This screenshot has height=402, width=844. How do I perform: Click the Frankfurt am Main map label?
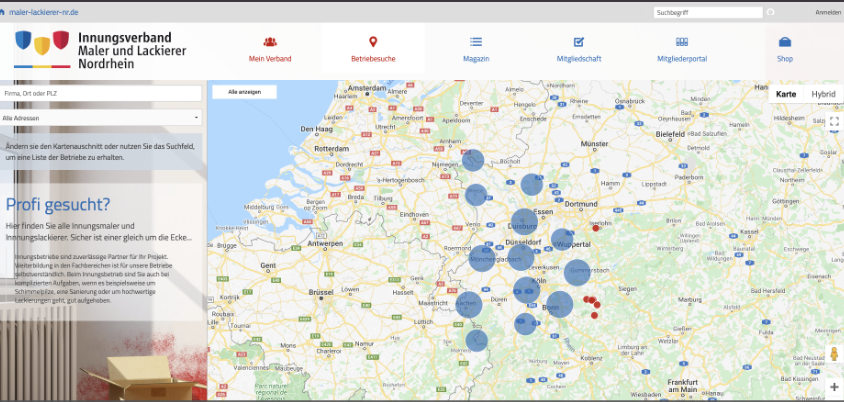pos(683,385)
